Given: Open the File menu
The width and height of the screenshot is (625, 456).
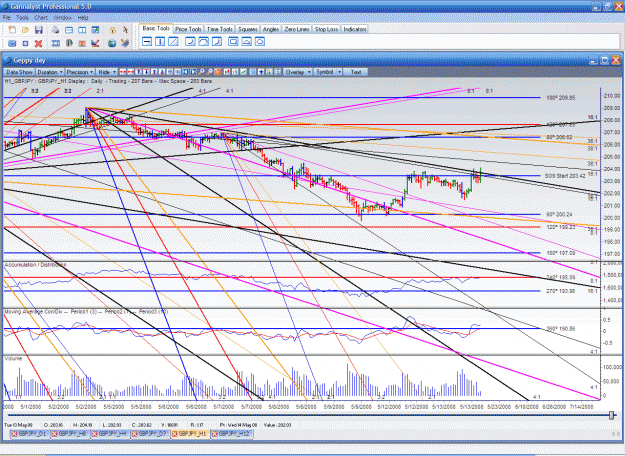Looking at the screenshot, I should tap(6, 18).
